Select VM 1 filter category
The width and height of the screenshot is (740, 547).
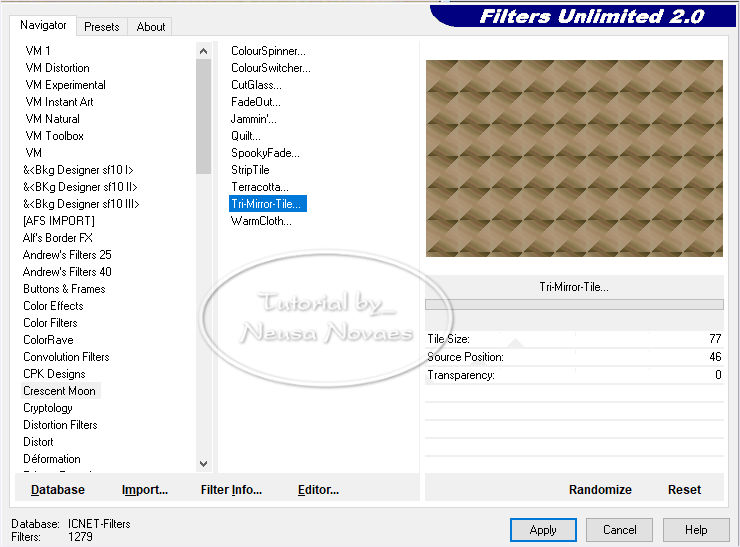pos(38,50)
